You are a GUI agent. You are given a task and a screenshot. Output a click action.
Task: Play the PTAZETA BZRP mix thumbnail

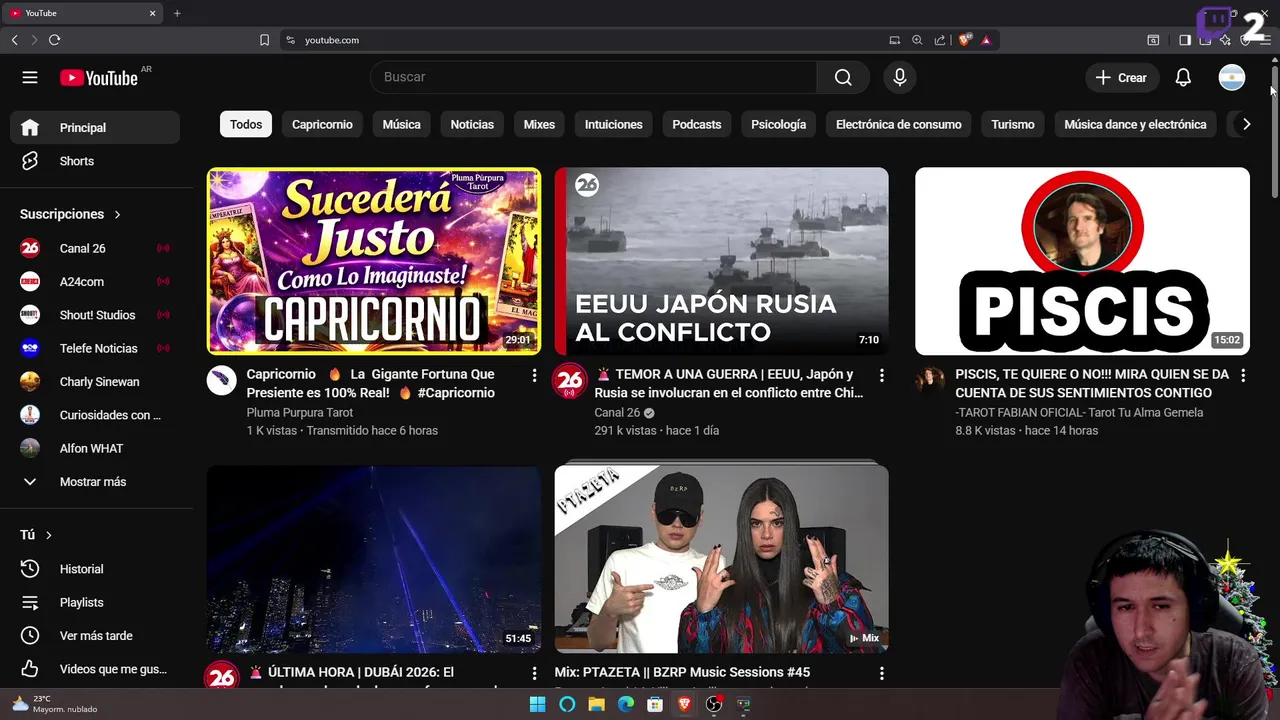(721, 559)
